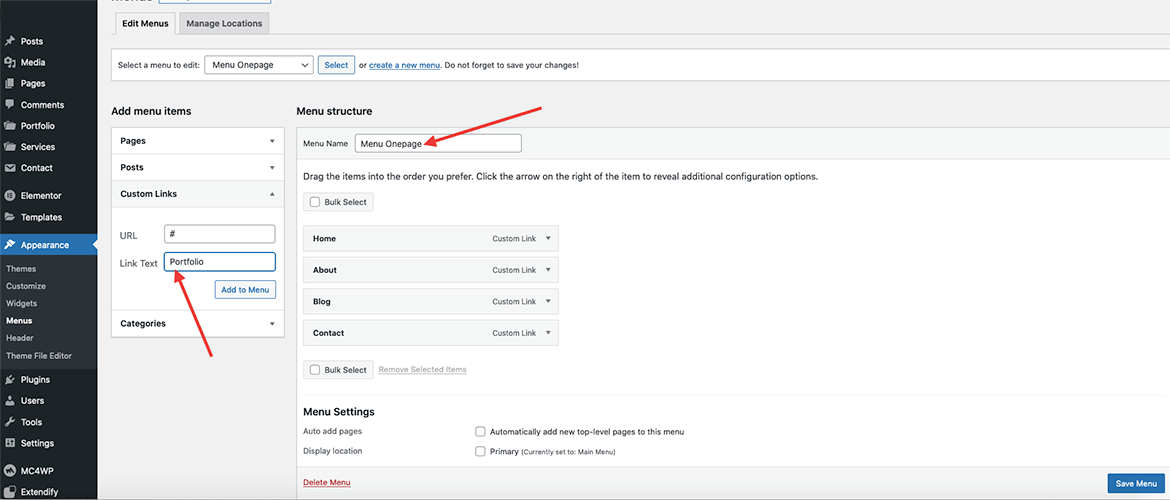Click the Save Menu button
This screenshot has width=1170, height=500.
(x=1136, y=484)
